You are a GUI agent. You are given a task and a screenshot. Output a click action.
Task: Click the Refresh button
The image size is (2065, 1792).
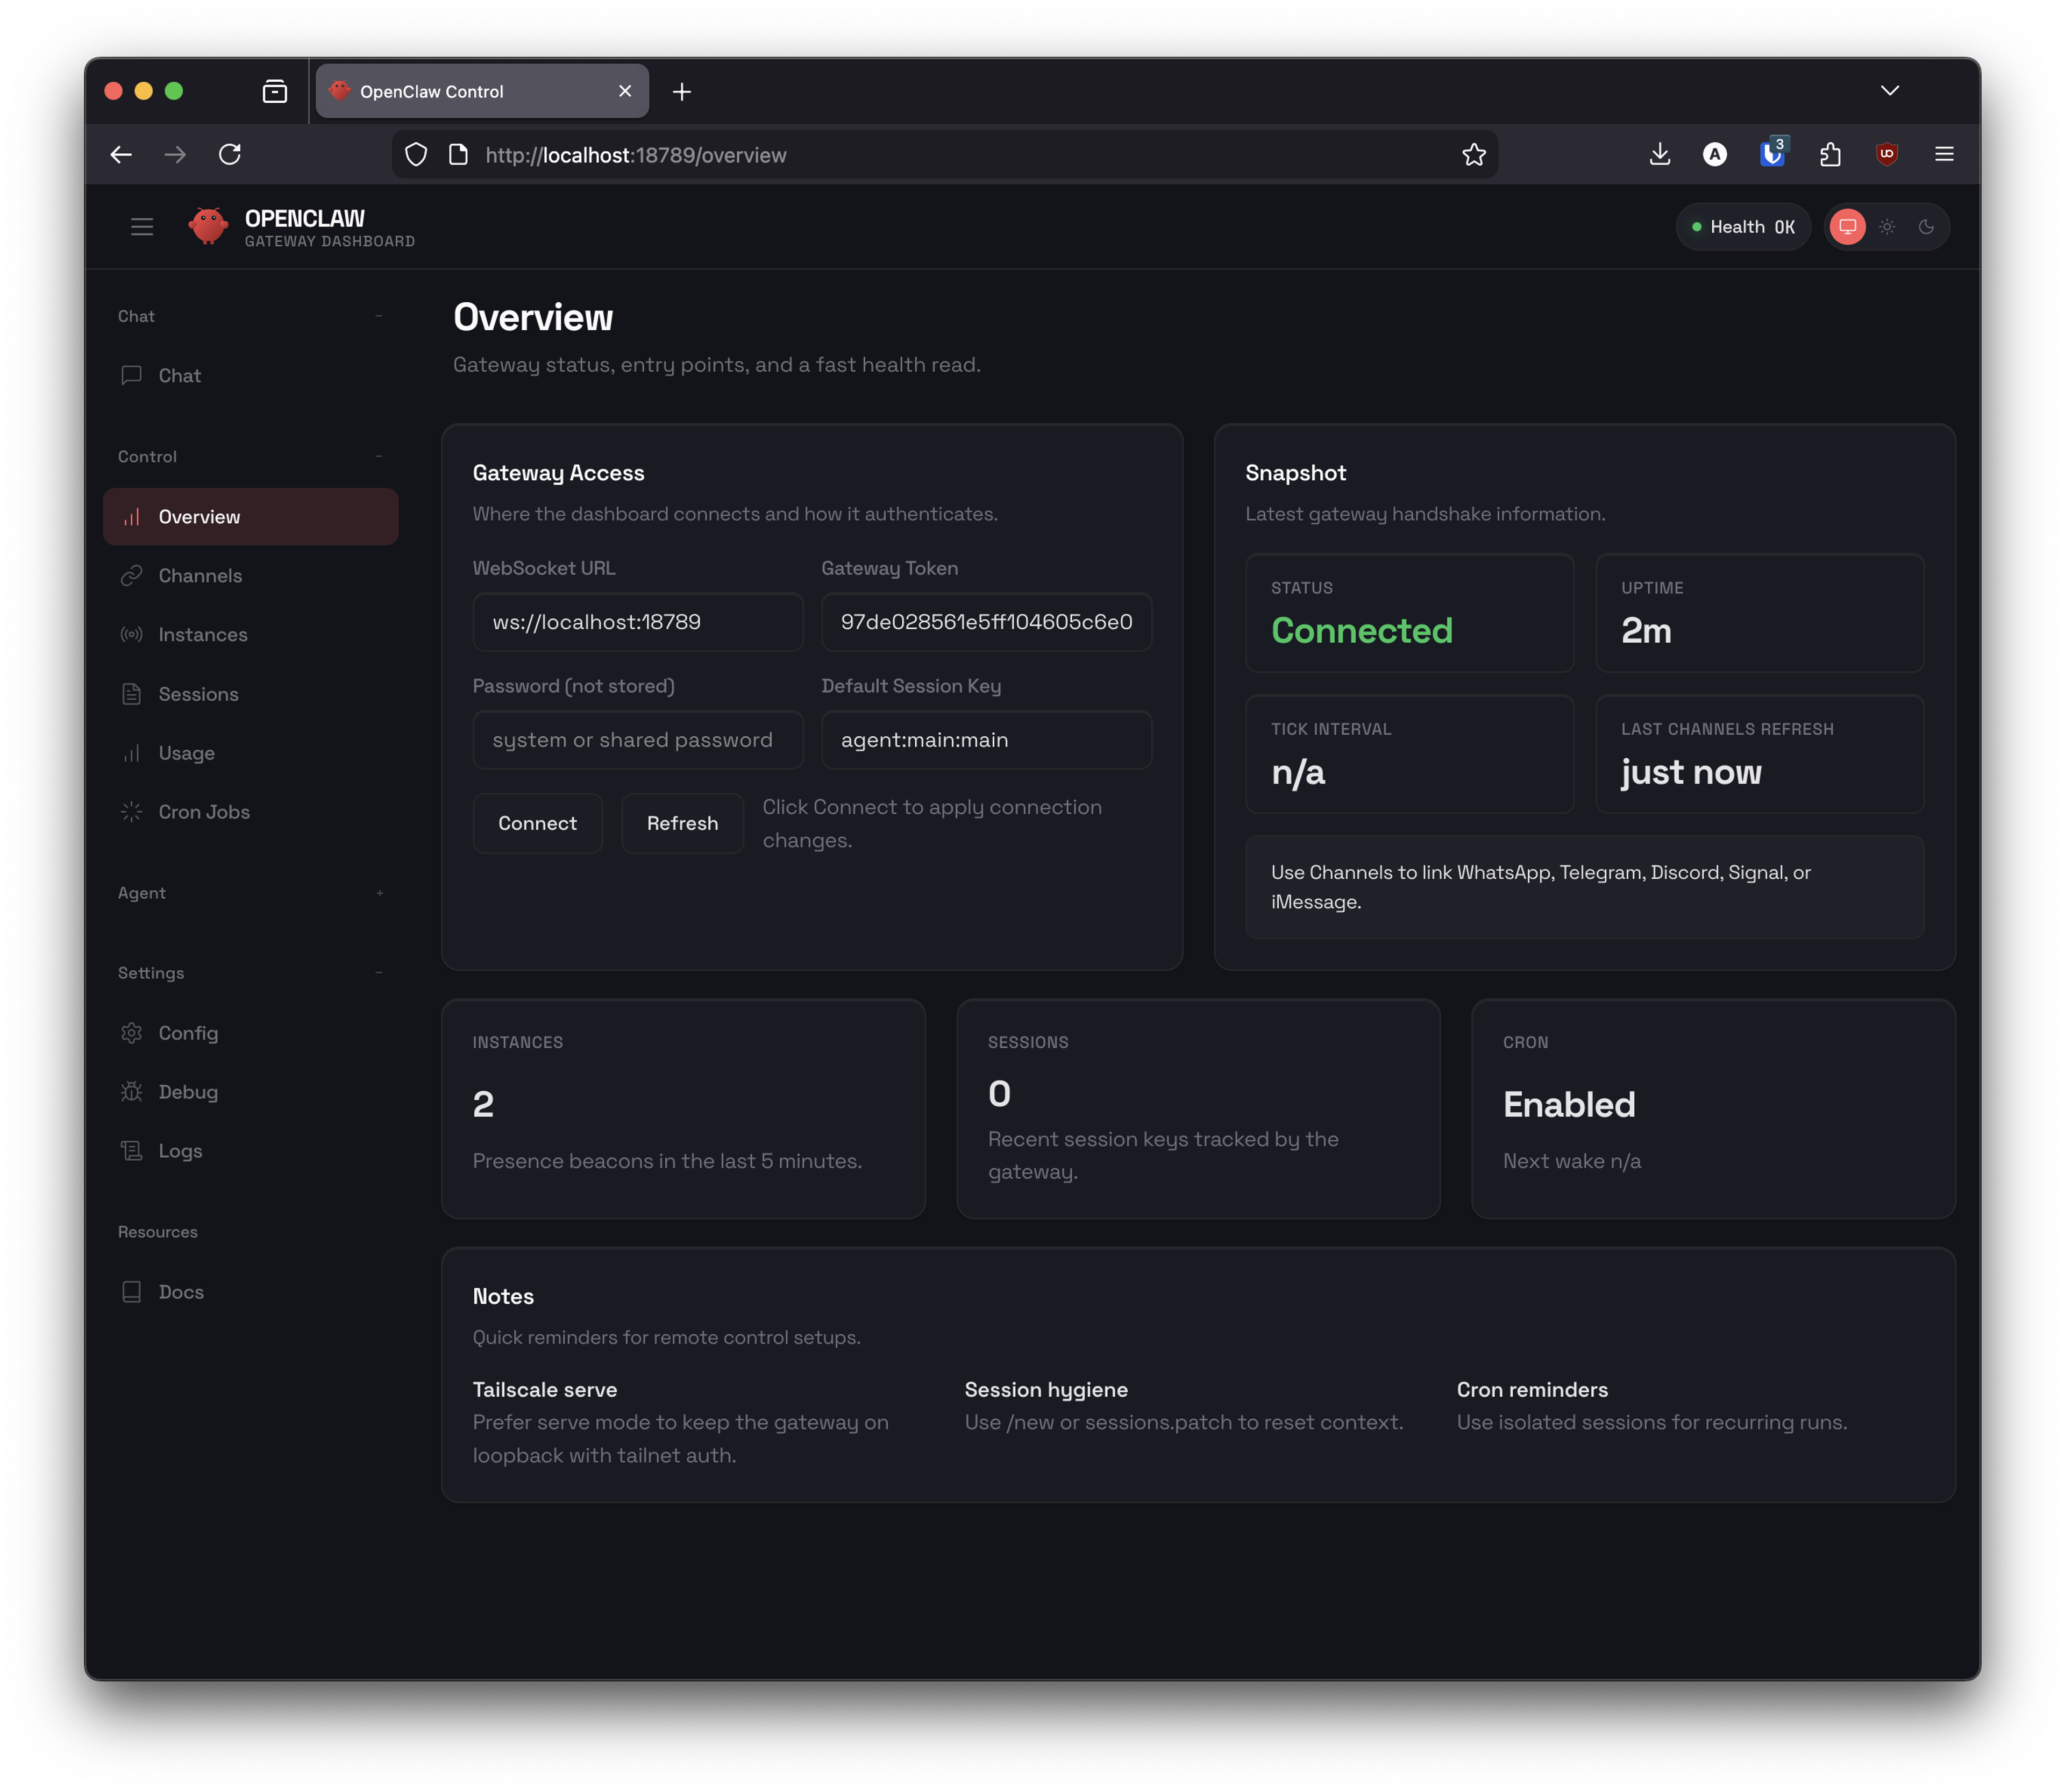click(x=682, y=823)
